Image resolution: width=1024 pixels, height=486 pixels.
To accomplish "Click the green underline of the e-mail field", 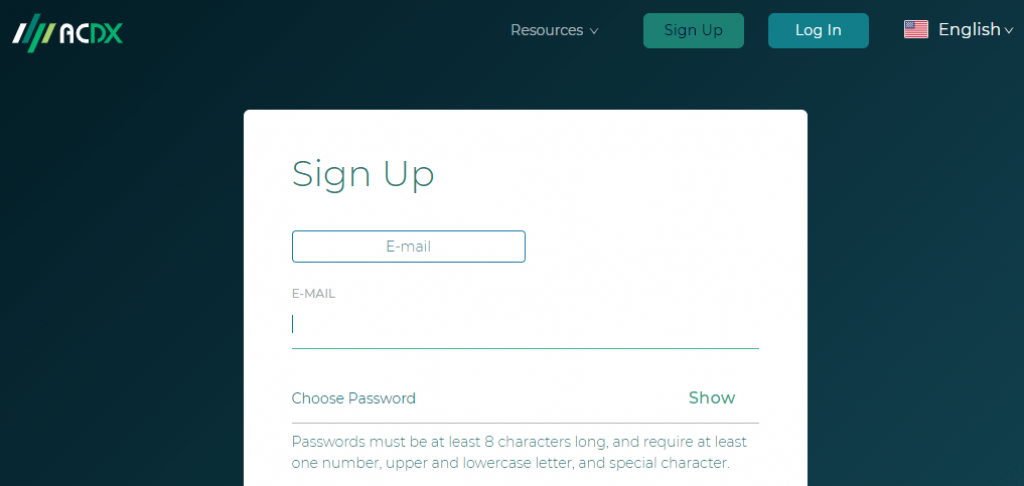I will (525, 348).
